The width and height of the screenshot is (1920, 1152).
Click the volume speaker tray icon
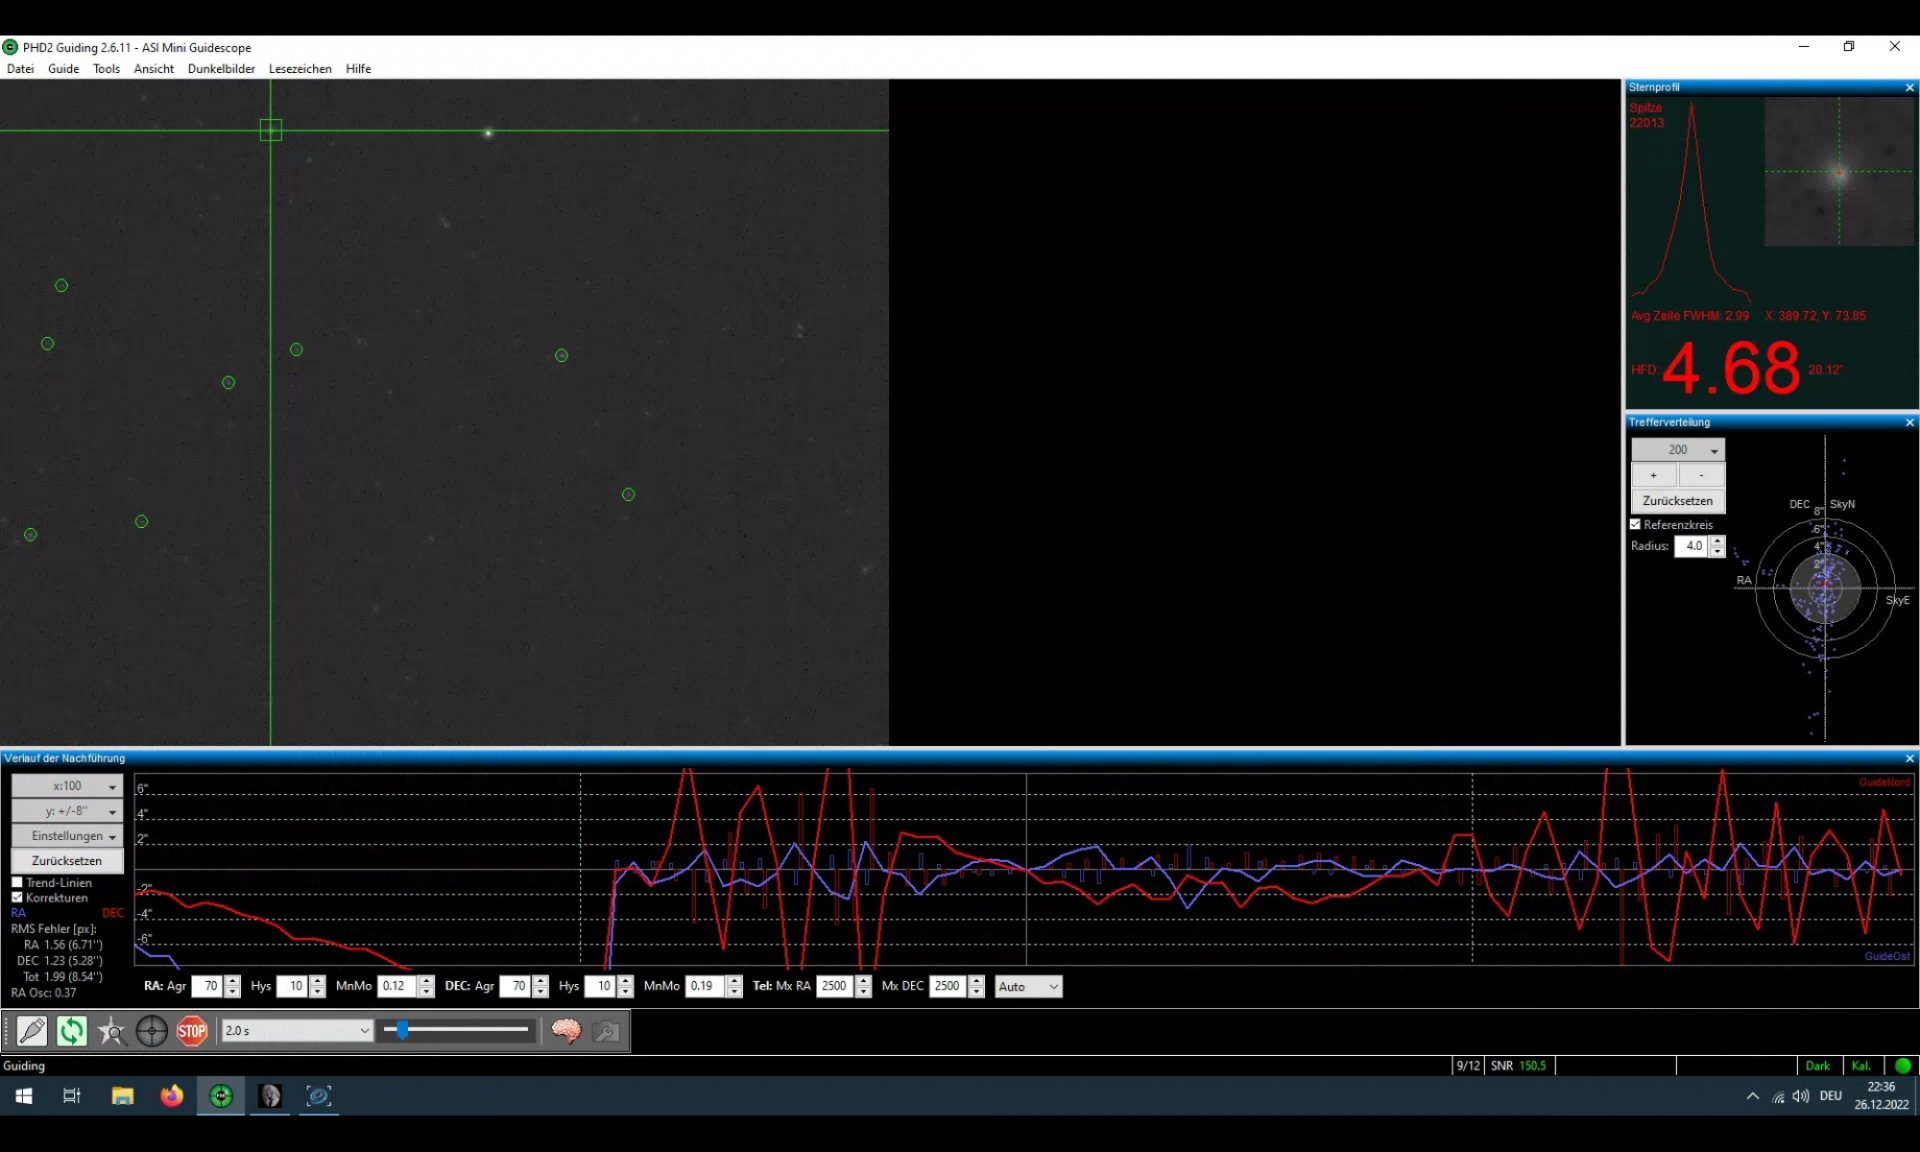(1801, 1096)
